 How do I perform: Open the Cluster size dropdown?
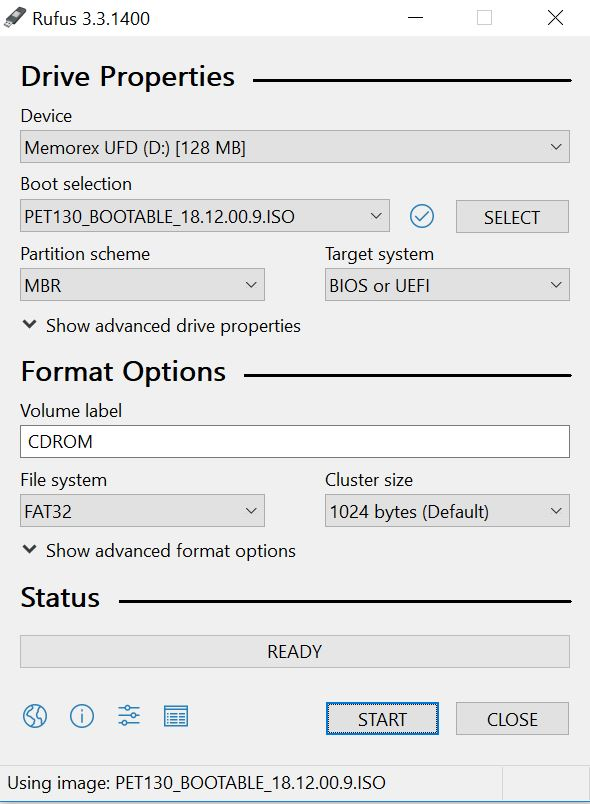(446, 511)
